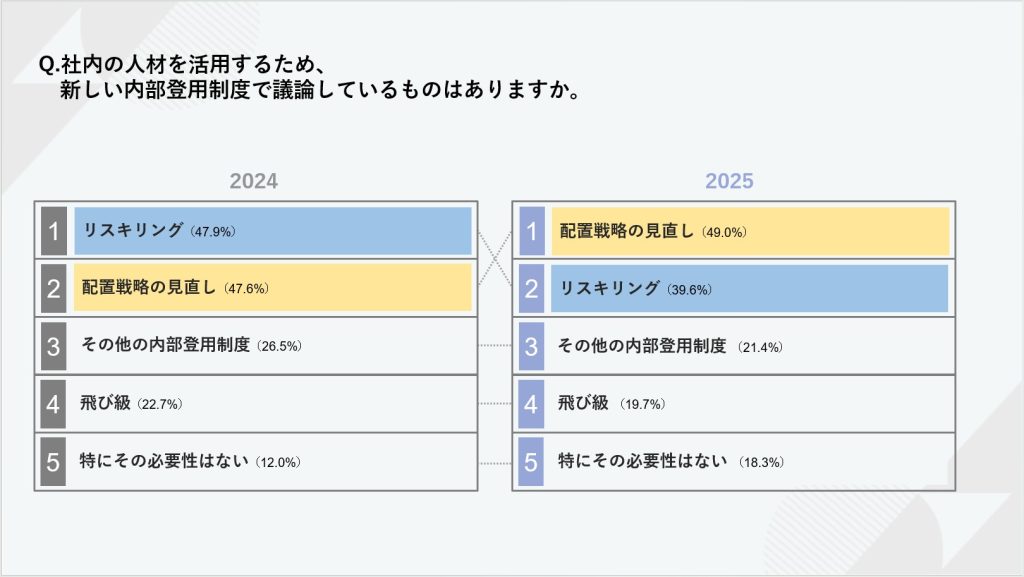The height and width of the screenshot is (577, 1024).
Task: Select the 飛び級 row showing 19.7%
Action: coord(749,404)
